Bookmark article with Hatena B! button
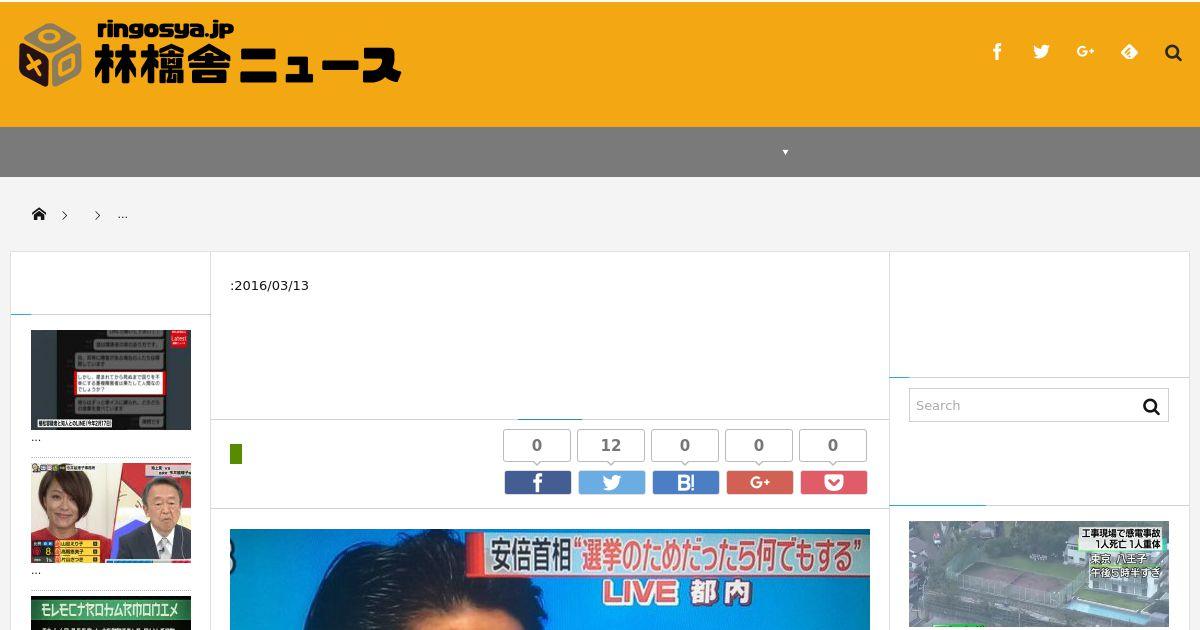 [686, 483]
